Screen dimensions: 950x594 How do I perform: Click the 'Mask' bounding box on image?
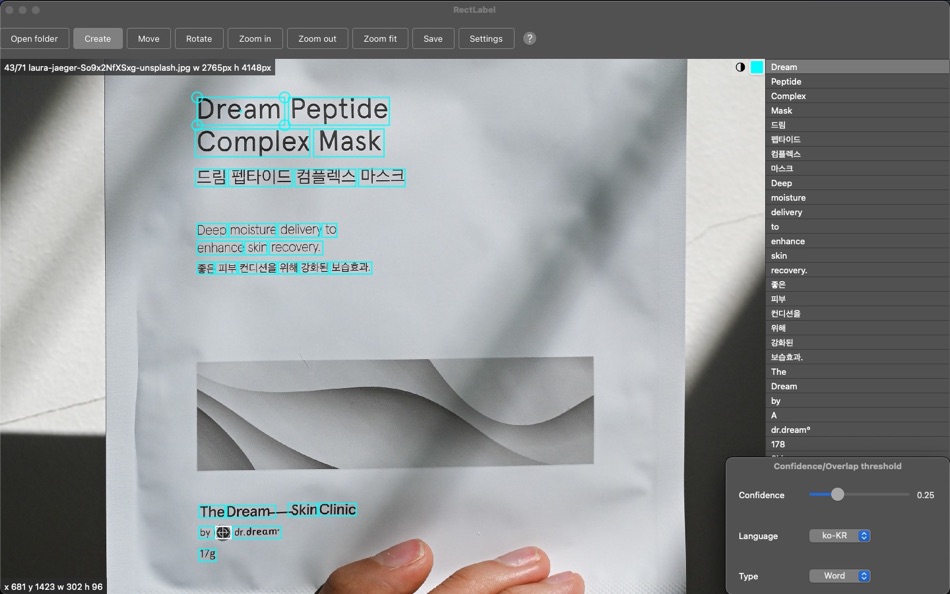pos(350,142)
